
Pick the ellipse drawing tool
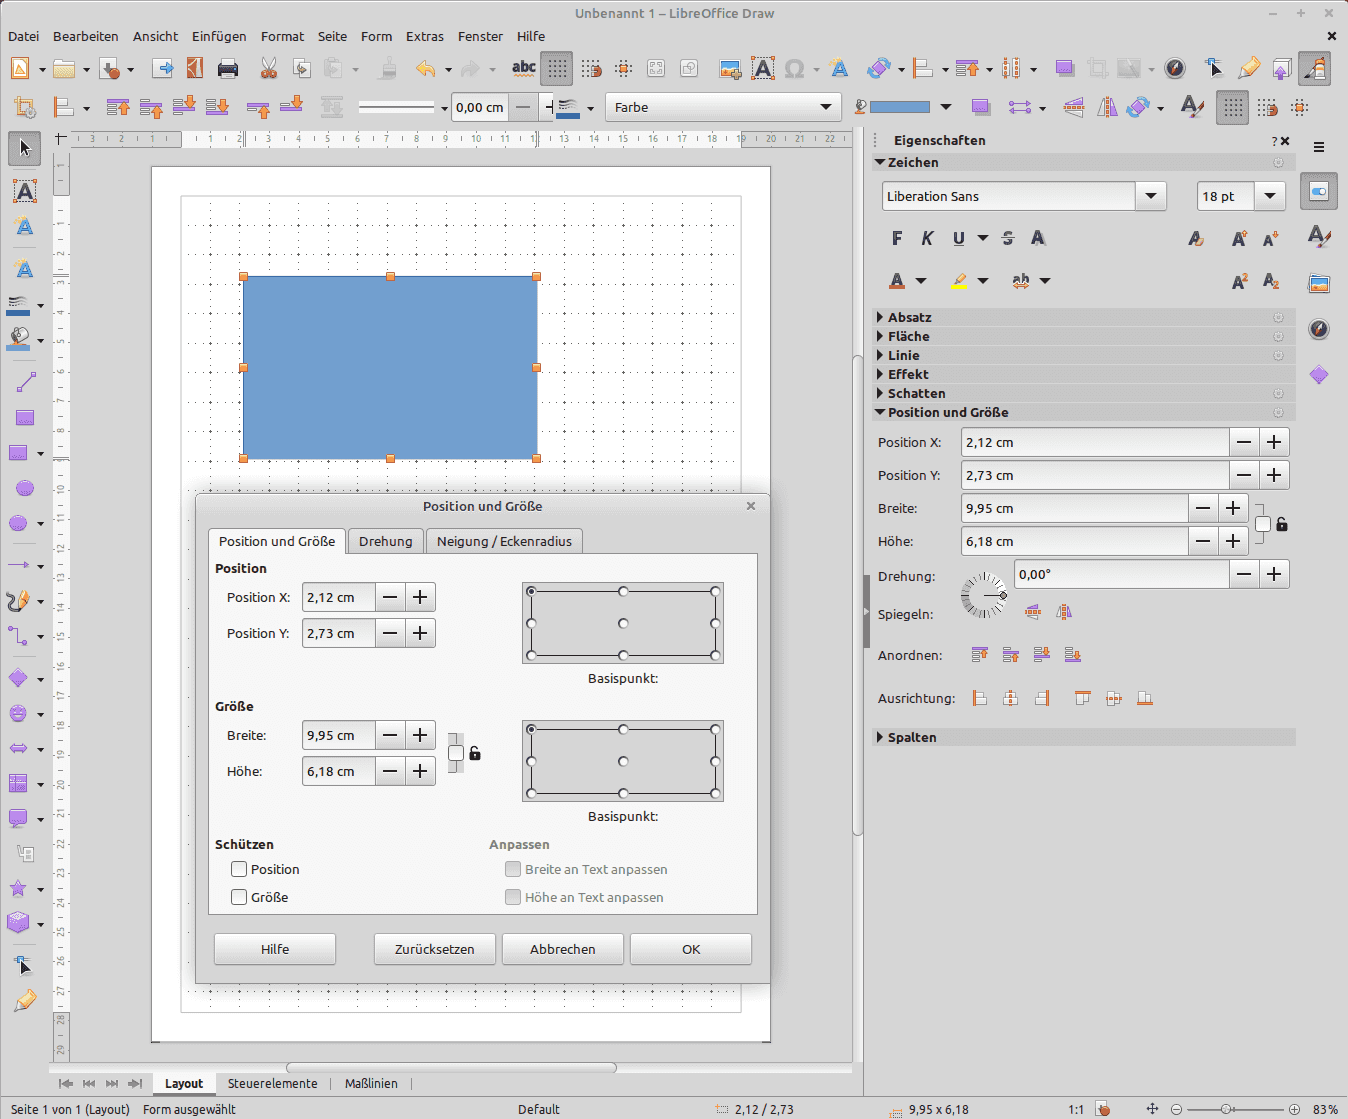(24, 488)
